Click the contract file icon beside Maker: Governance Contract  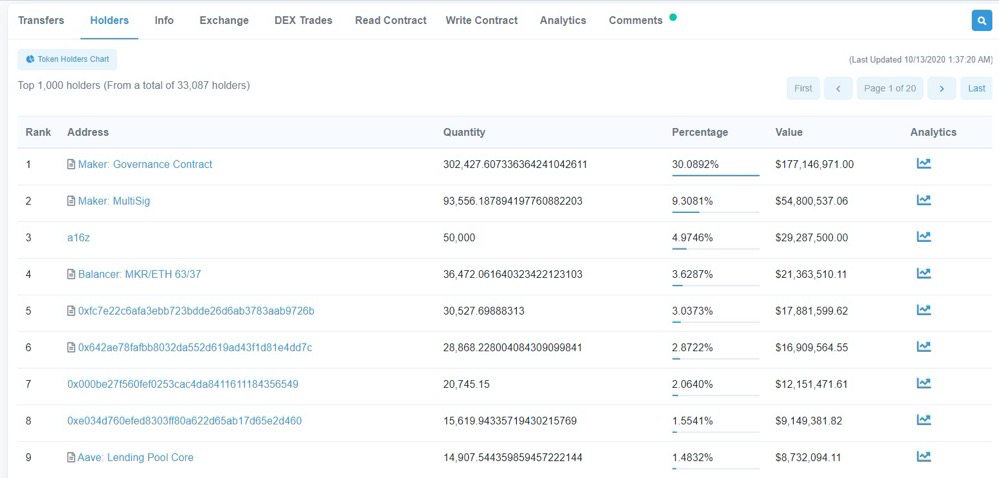[x=71, y=164]
